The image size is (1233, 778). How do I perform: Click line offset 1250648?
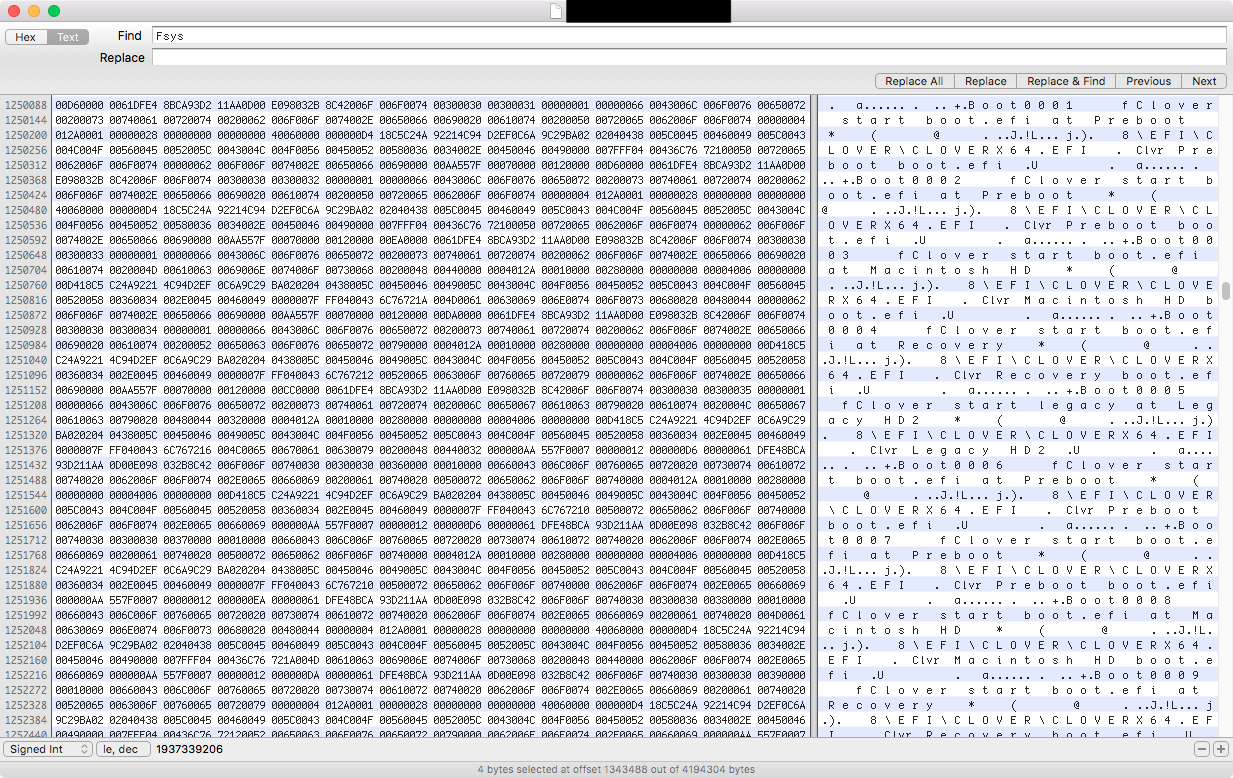tap(25, 255)
